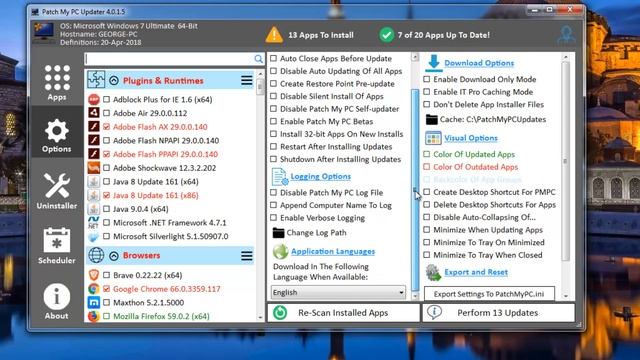
Task: Open Browsers group hamburger menu
Action: coord(247,256)
